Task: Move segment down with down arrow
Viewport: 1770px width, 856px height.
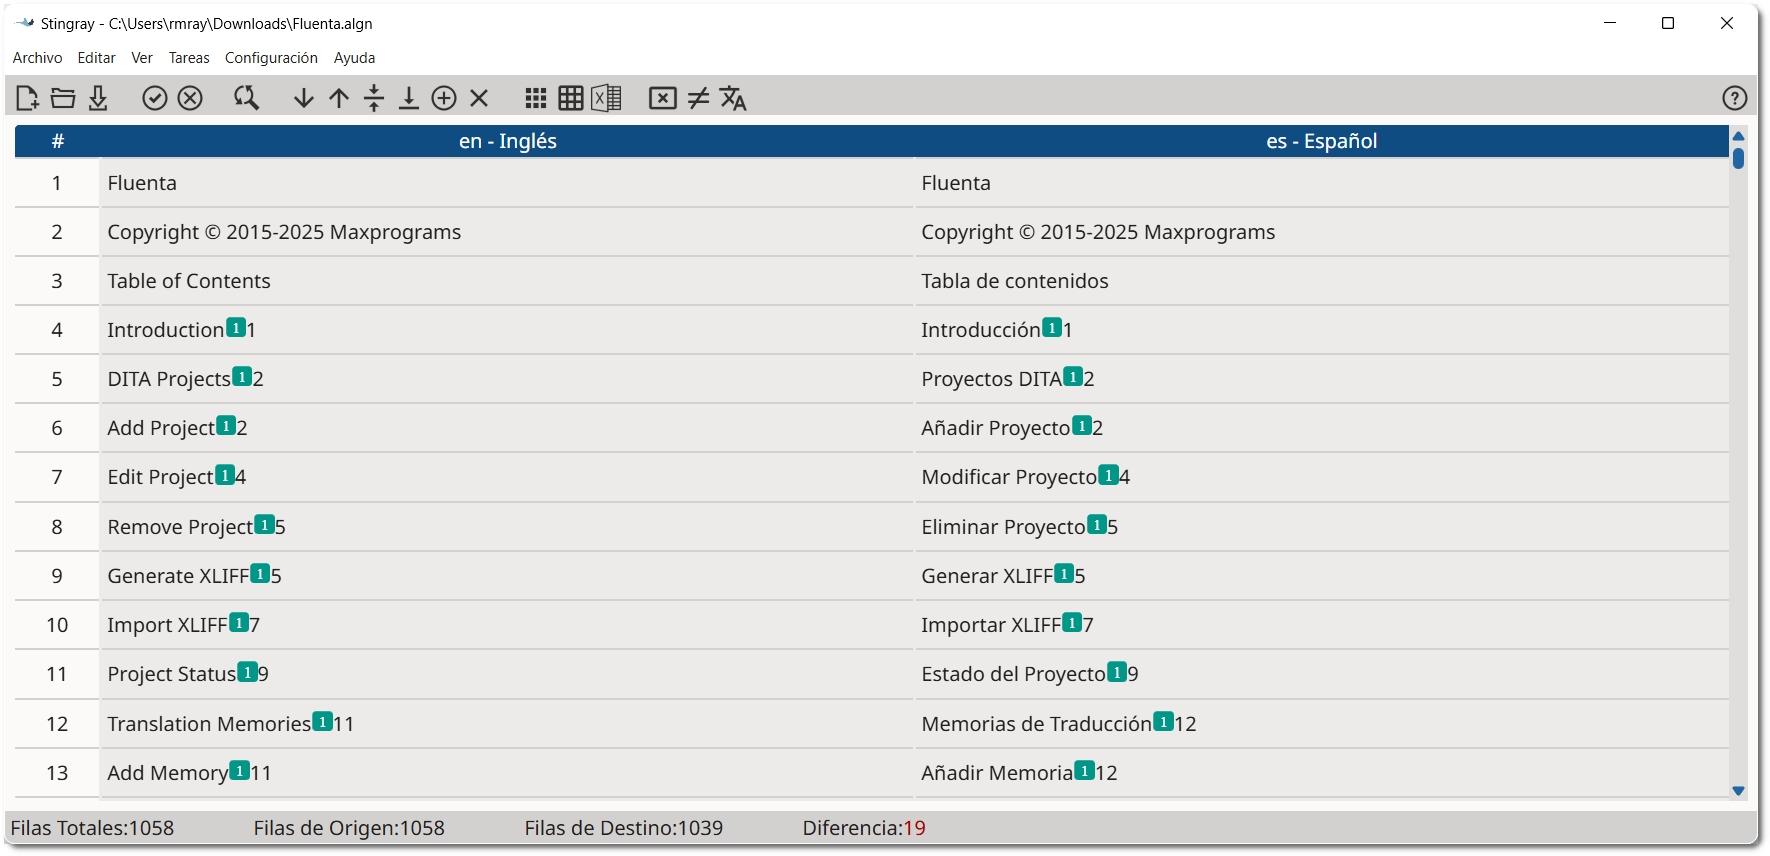Action: tap(304, 98)
